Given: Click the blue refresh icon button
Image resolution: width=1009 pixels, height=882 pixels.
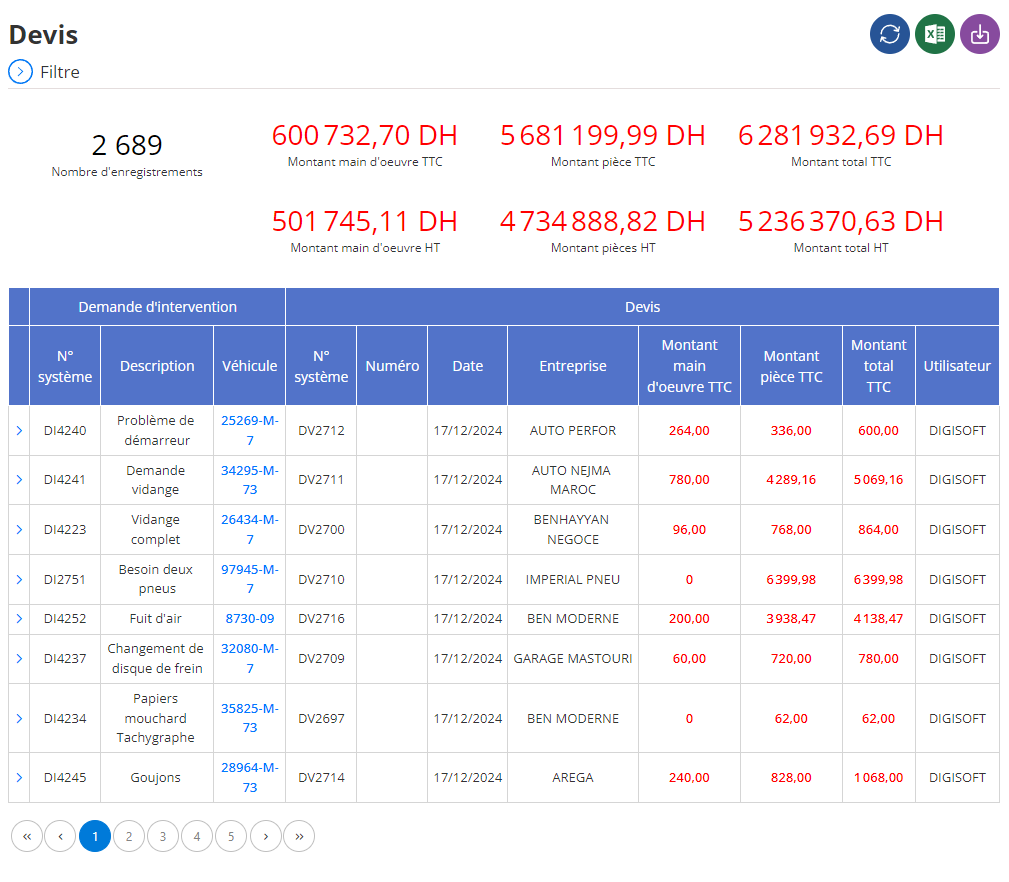Looking at the screenshot, I should click(889, 34).
